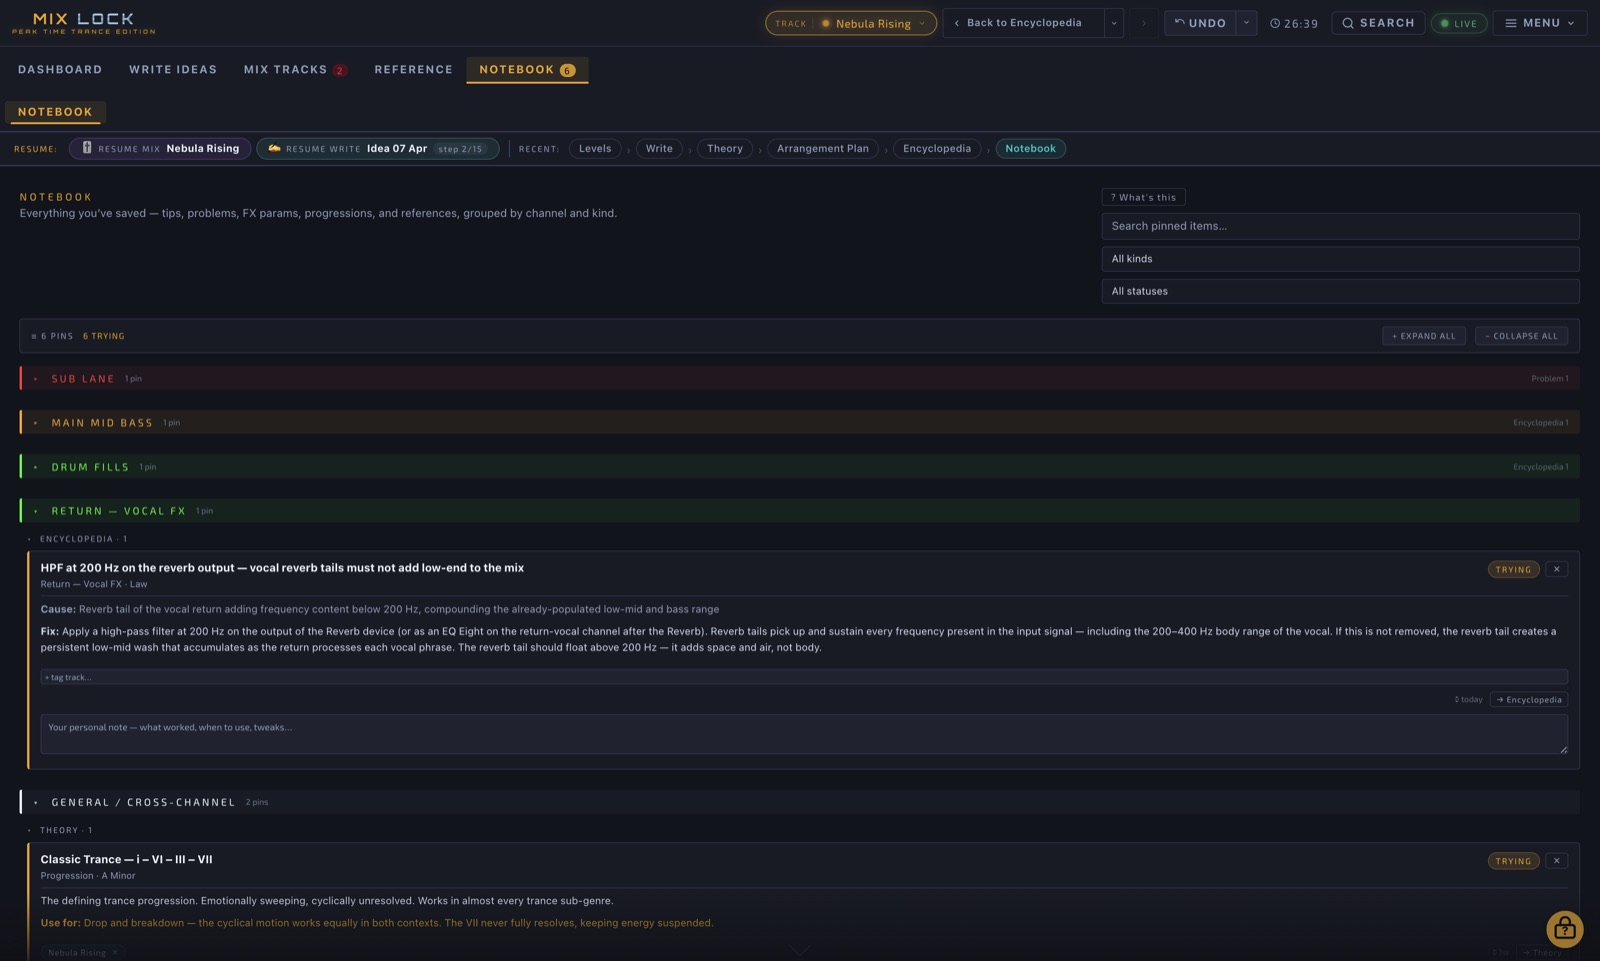The height and width of the screenshot is (961, 1600).
Task: Select the Notebook main tab
Action: coord(527,69)
